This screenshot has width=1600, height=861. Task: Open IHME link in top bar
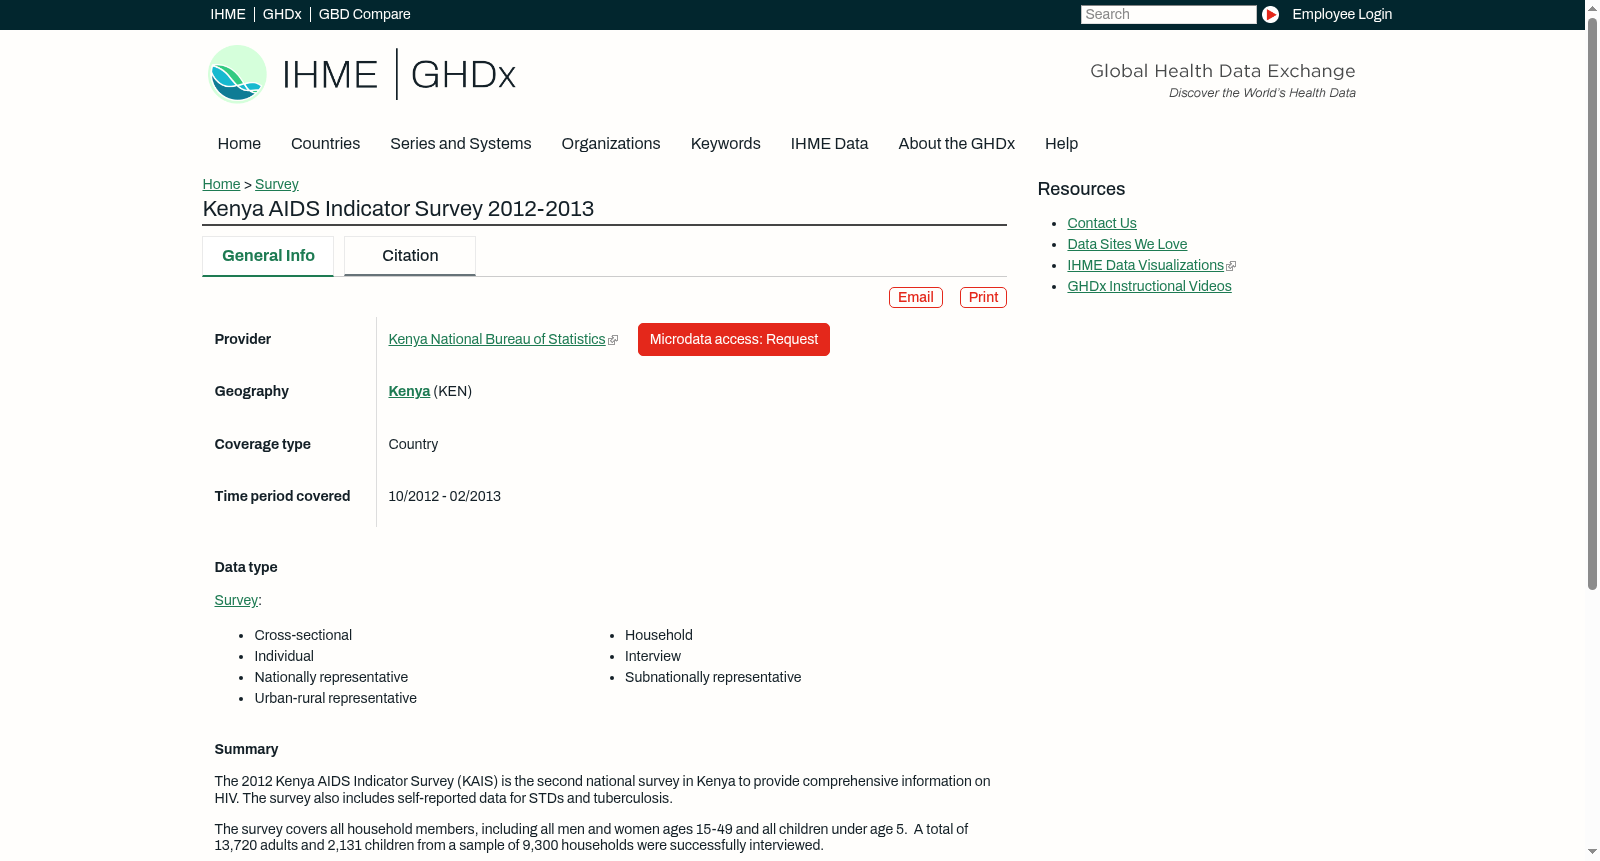pyautogui.click(x=228, y=14)
